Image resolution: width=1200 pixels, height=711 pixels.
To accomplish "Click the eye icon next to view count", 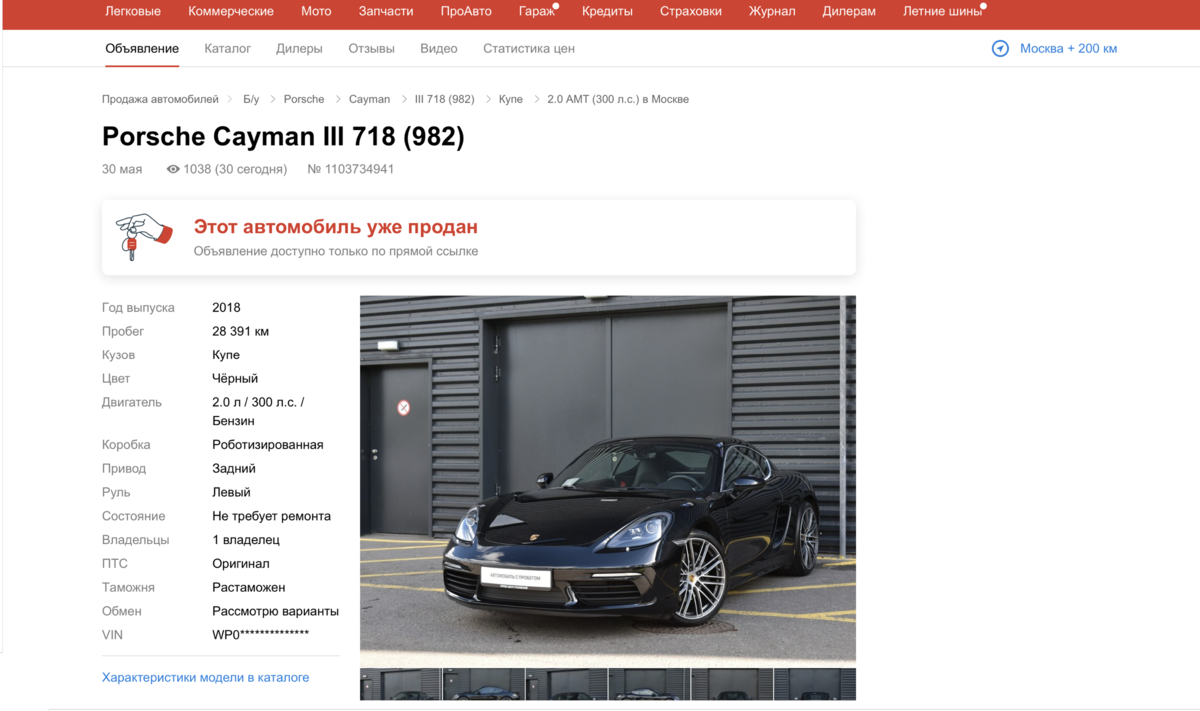I will click(173, 169).
